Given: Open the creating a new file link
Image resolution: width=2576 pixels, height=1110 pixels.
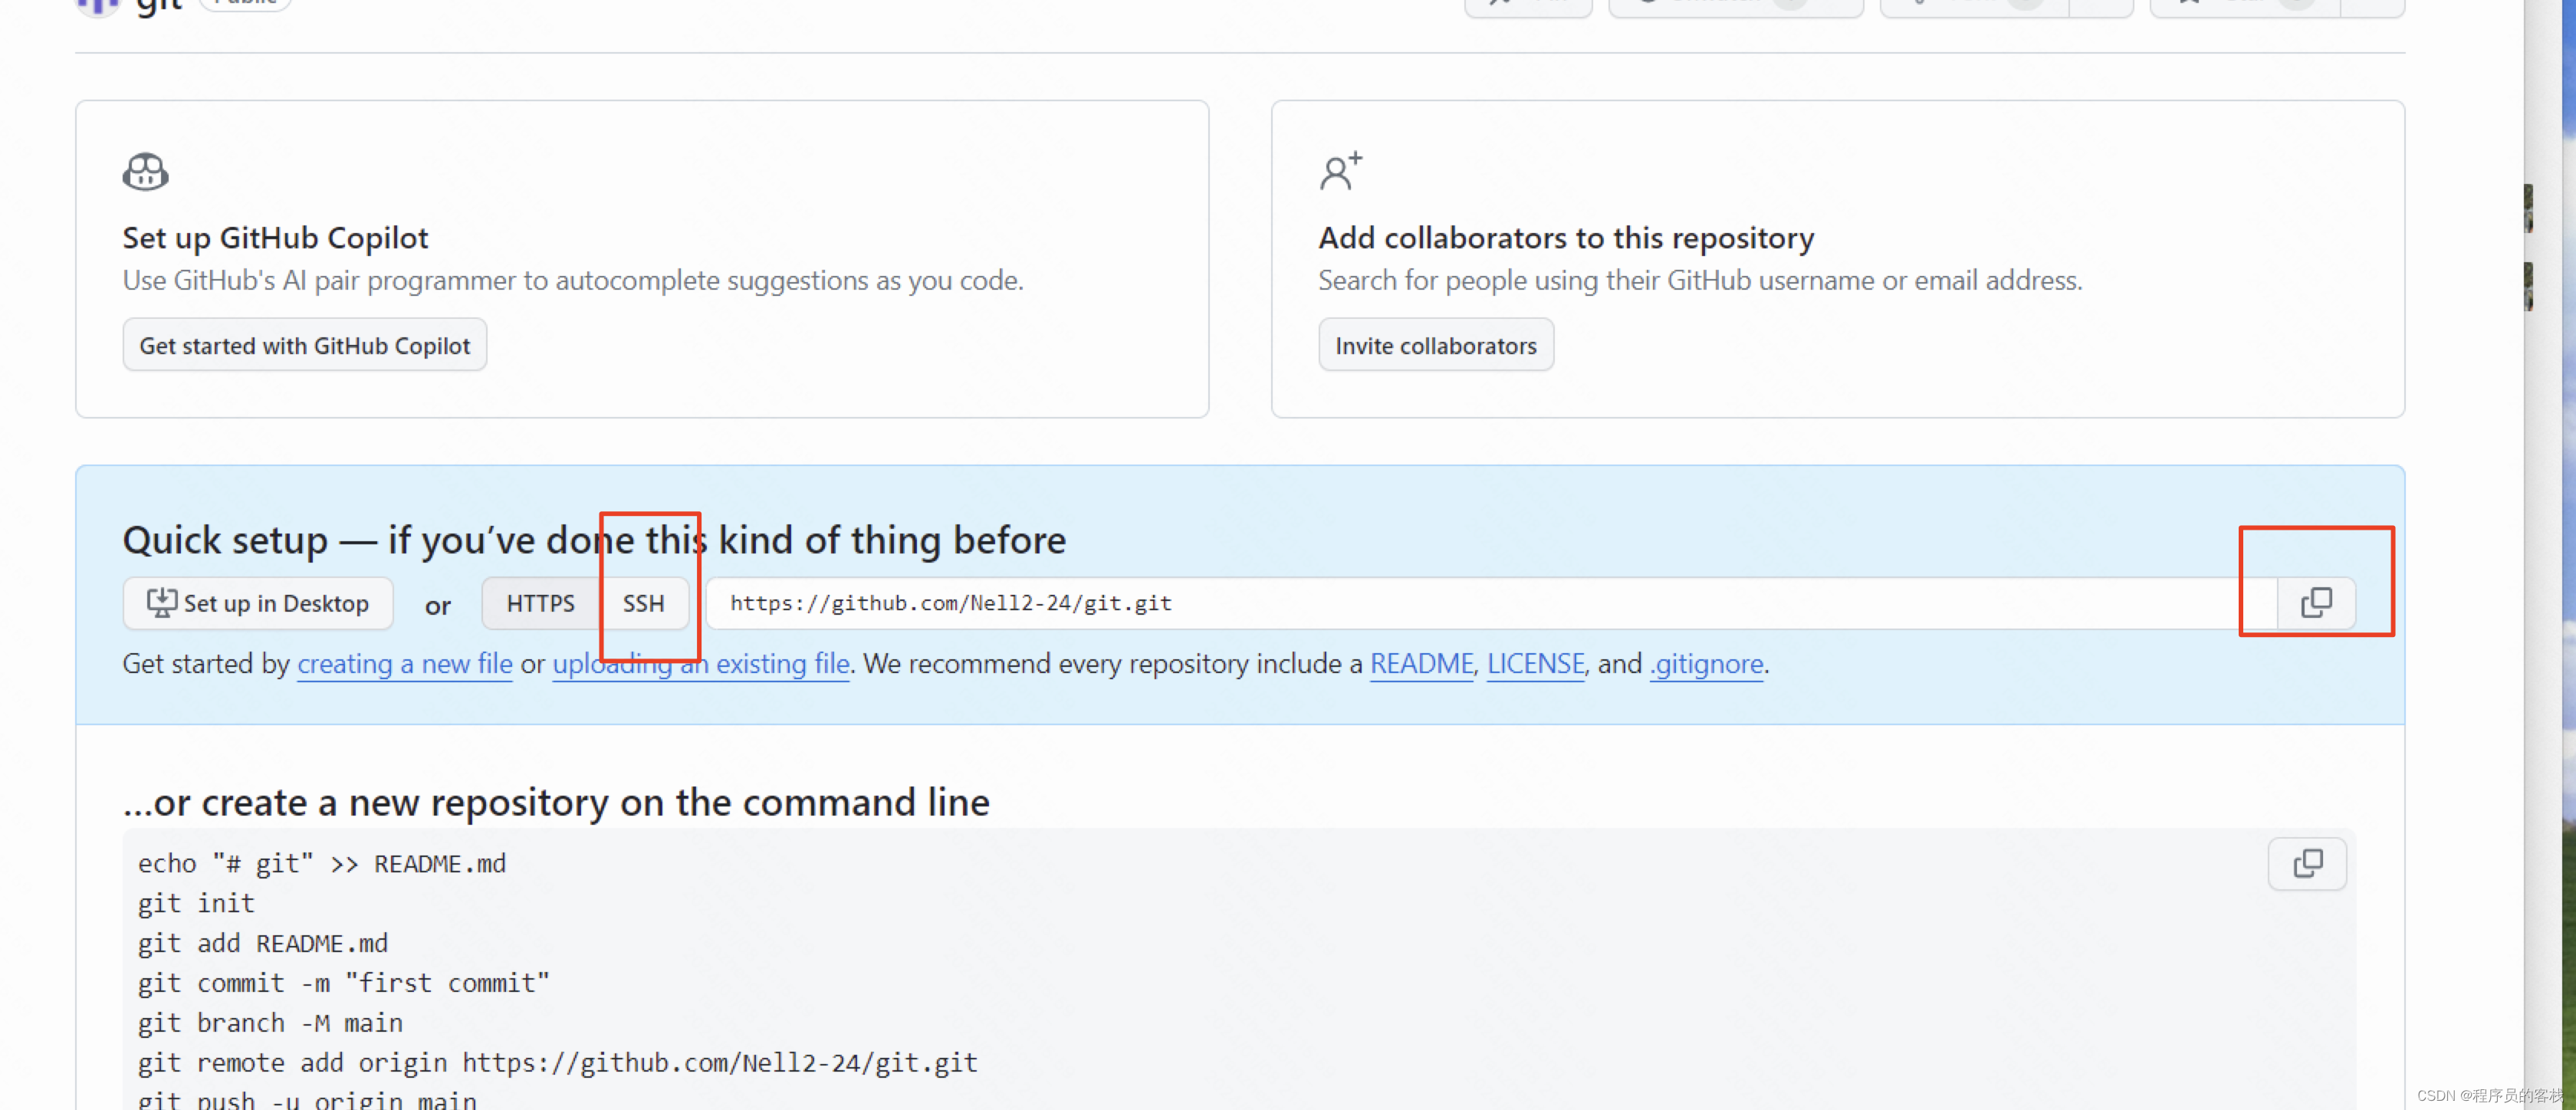Looking at the screenshot, I should (x=404, y=663).
